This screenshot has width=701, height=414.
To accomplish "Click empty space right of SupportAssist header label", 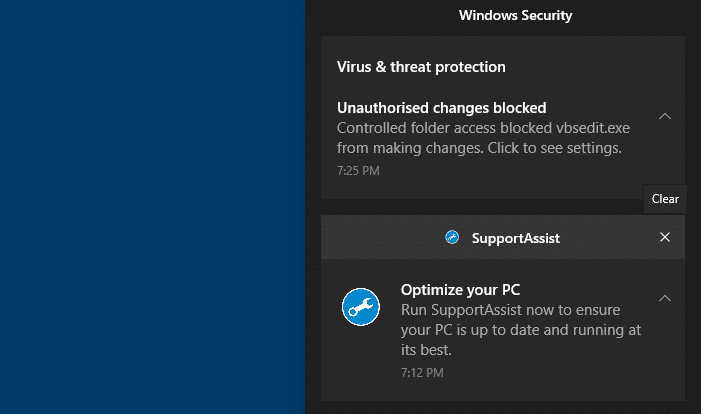I will (x=608, y=237).
